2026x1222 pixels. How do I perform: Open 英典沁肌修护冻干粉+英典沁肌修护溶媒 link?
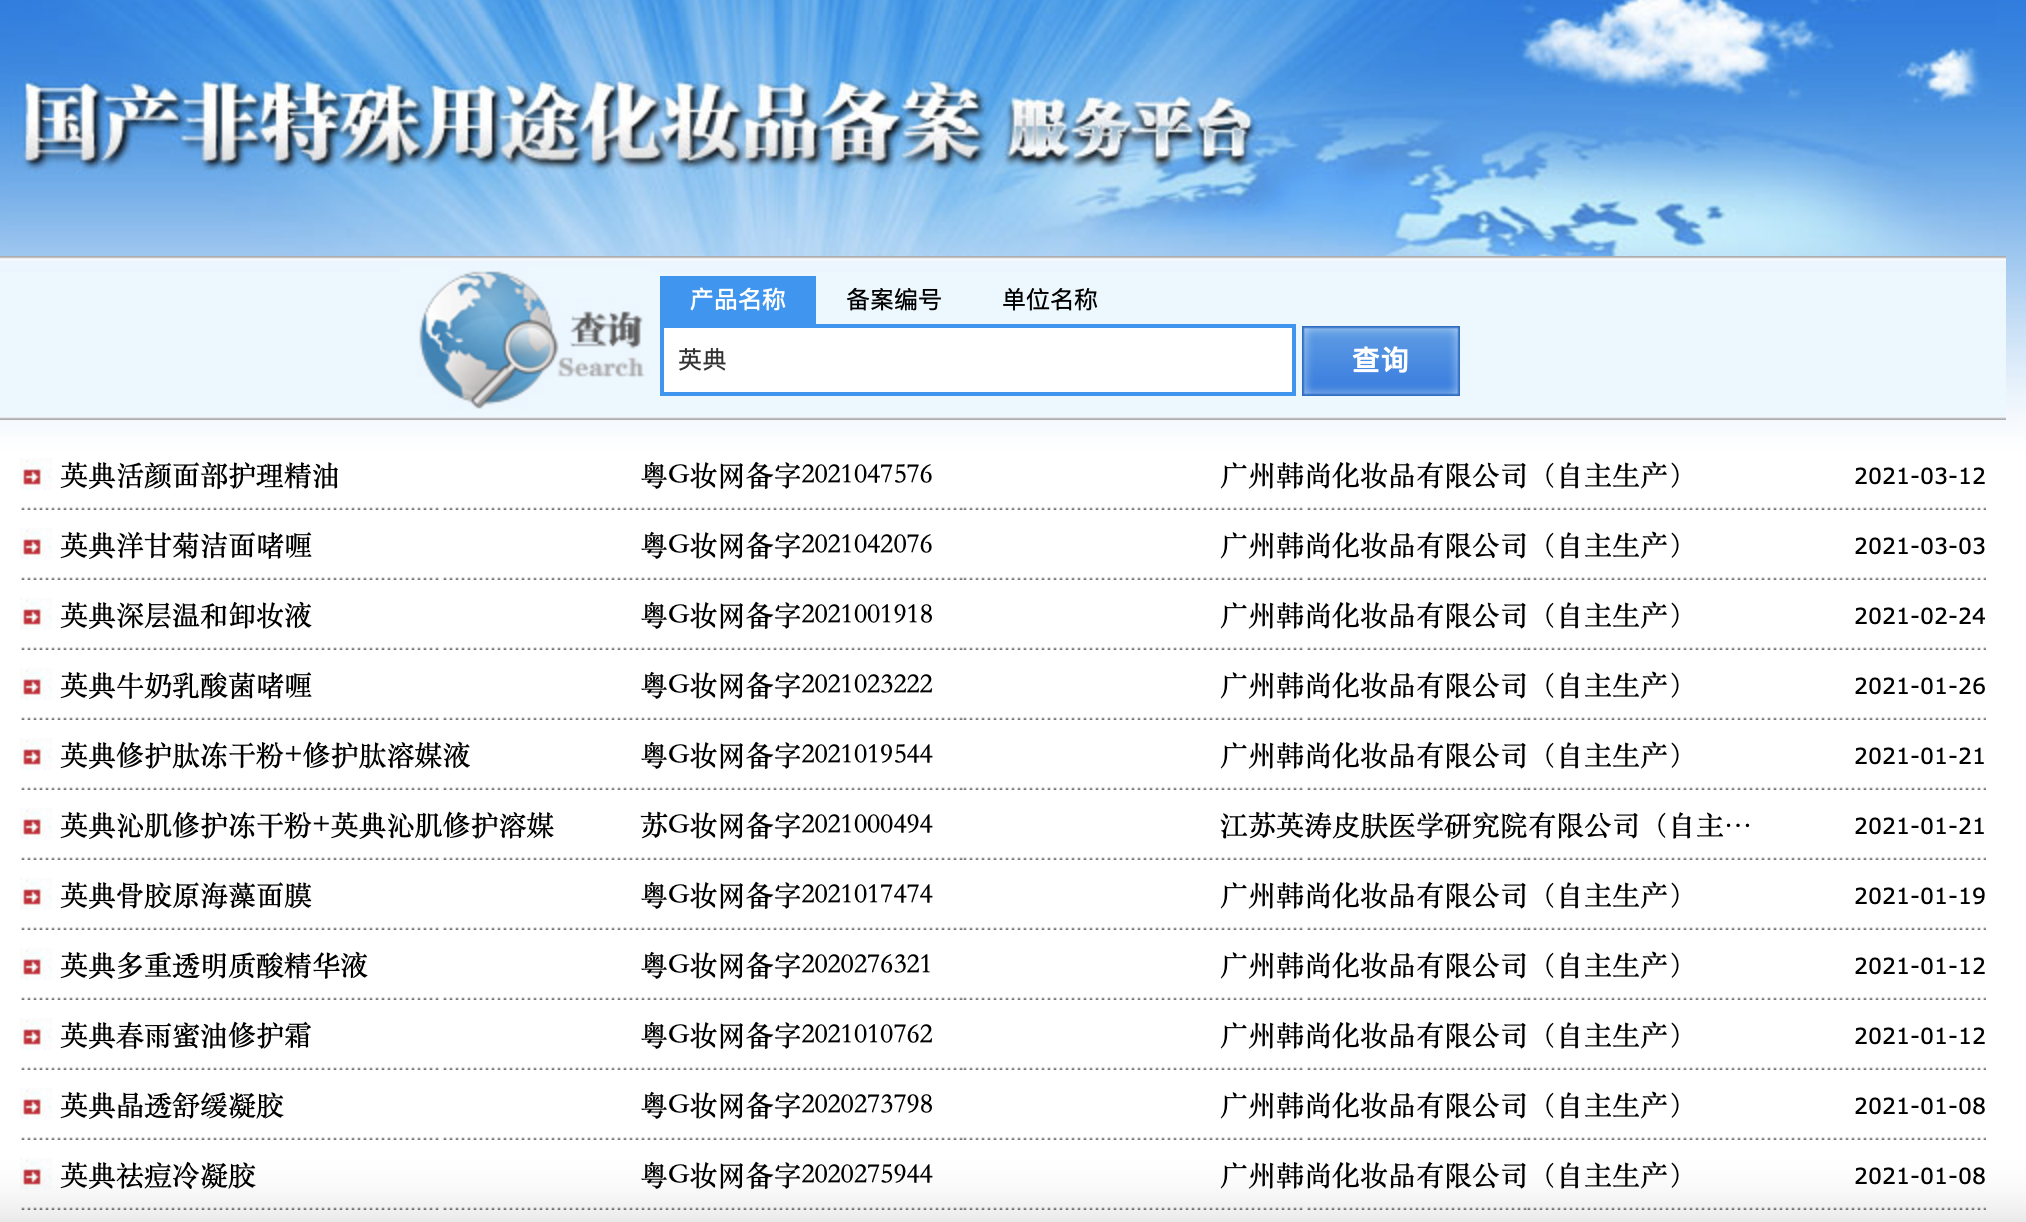click(x=307, y=826)
